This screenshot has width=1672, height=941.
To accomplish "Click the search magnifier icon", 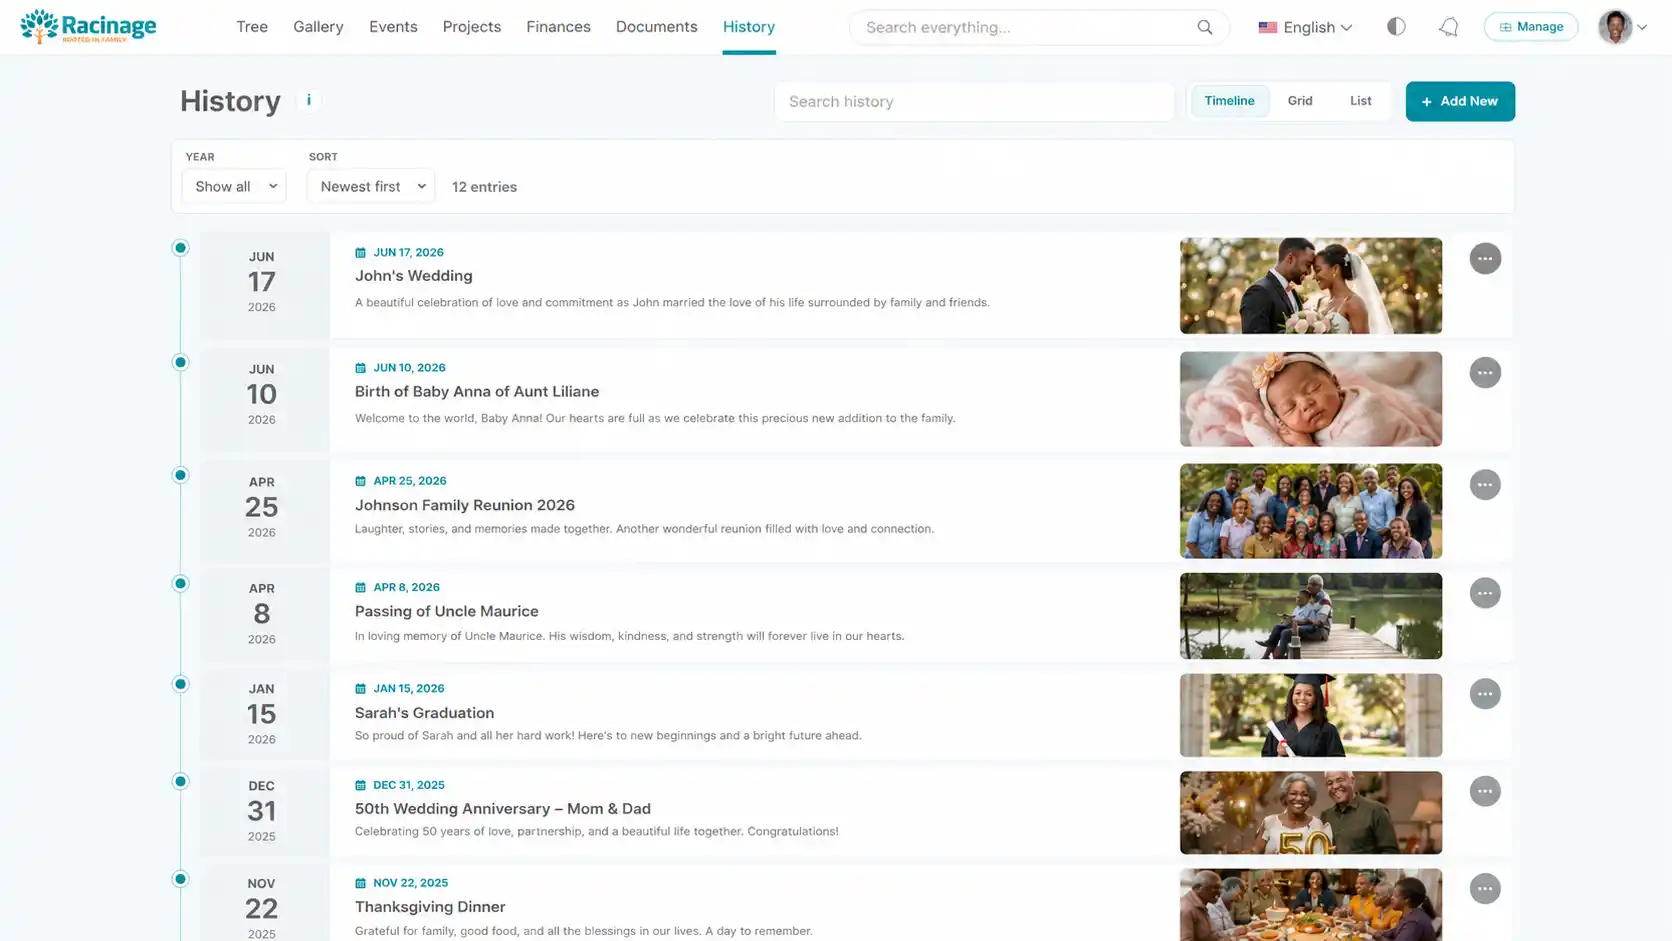I will pyautogui.click(x=1204, y=27).
